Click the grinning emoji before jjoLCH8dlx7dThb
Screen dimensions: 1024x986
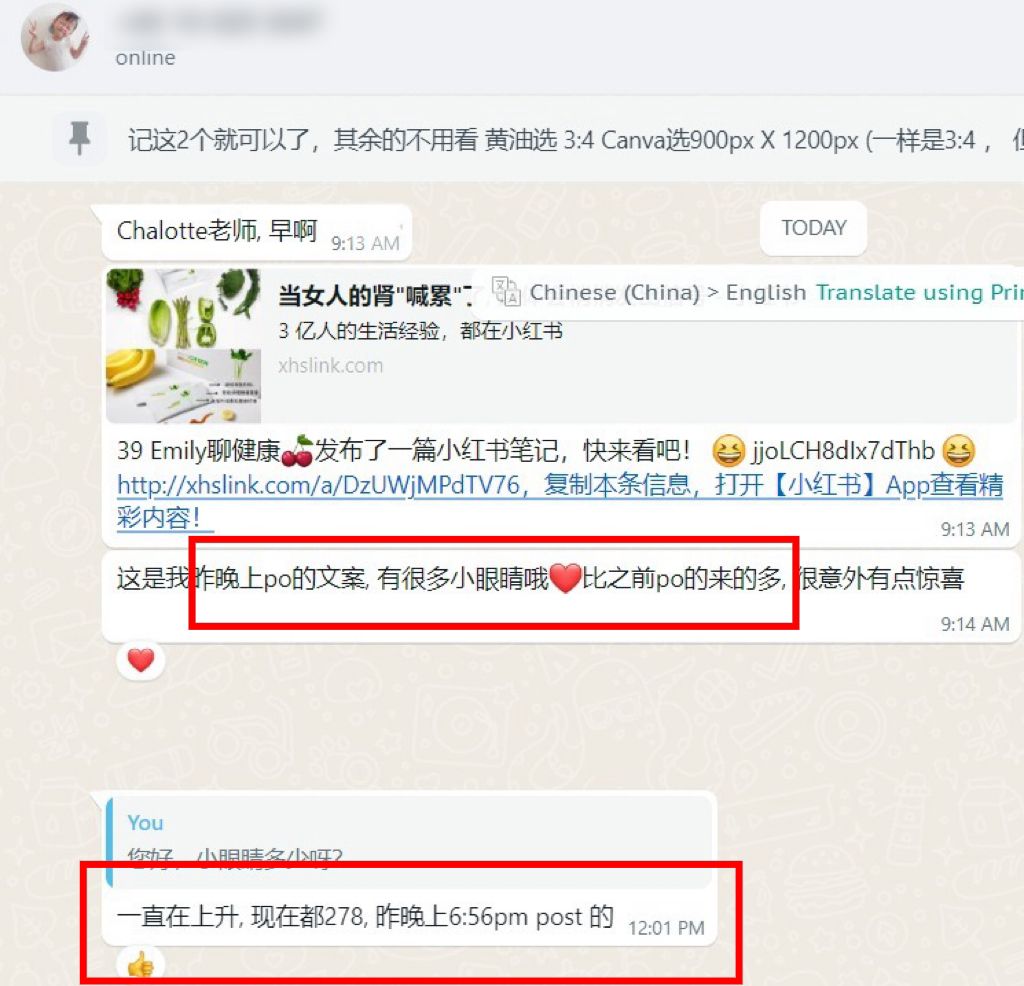tap(728, 451)
